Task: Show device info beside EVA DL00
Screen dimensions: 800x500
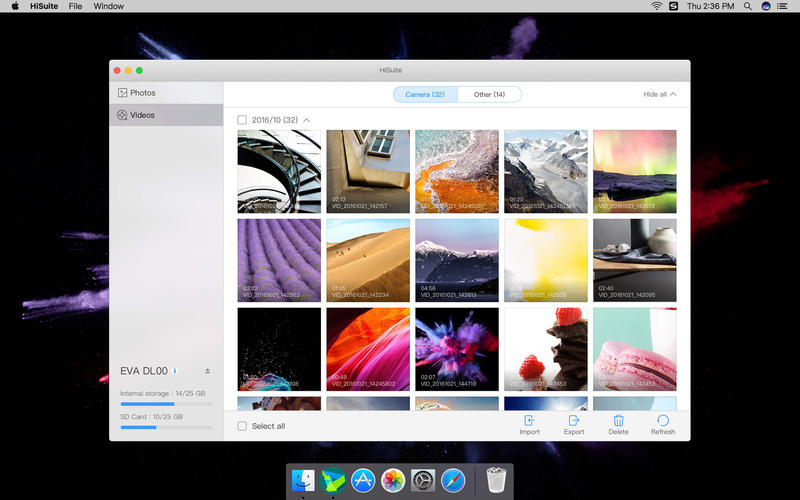Action: (174, 371)
